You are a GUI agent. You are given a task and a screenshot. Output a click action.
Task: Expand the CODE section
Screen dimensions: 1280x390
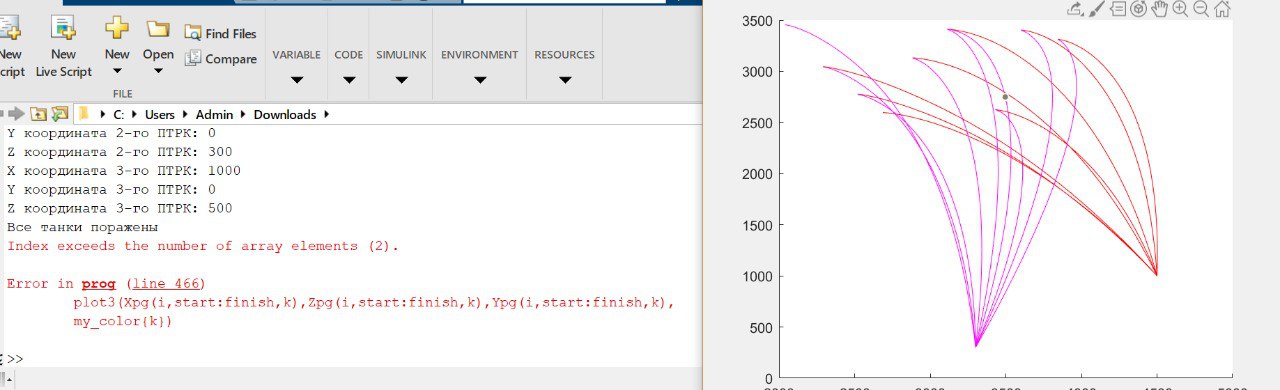pos(349,80)
